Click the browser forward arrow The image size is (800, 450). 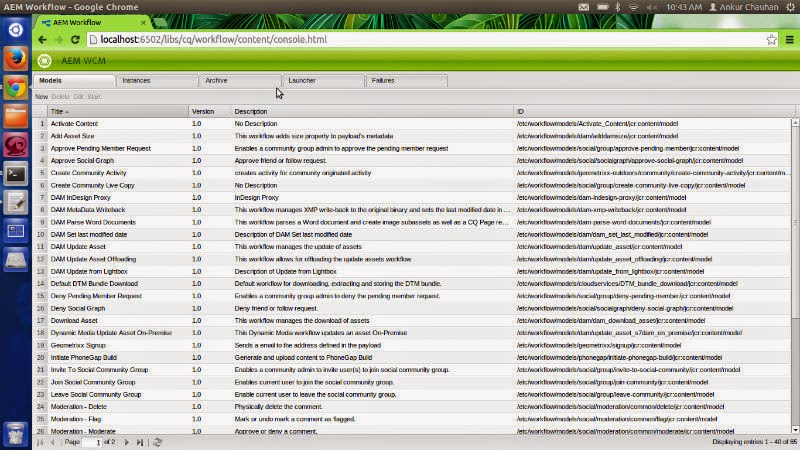[x=59, y=39]
